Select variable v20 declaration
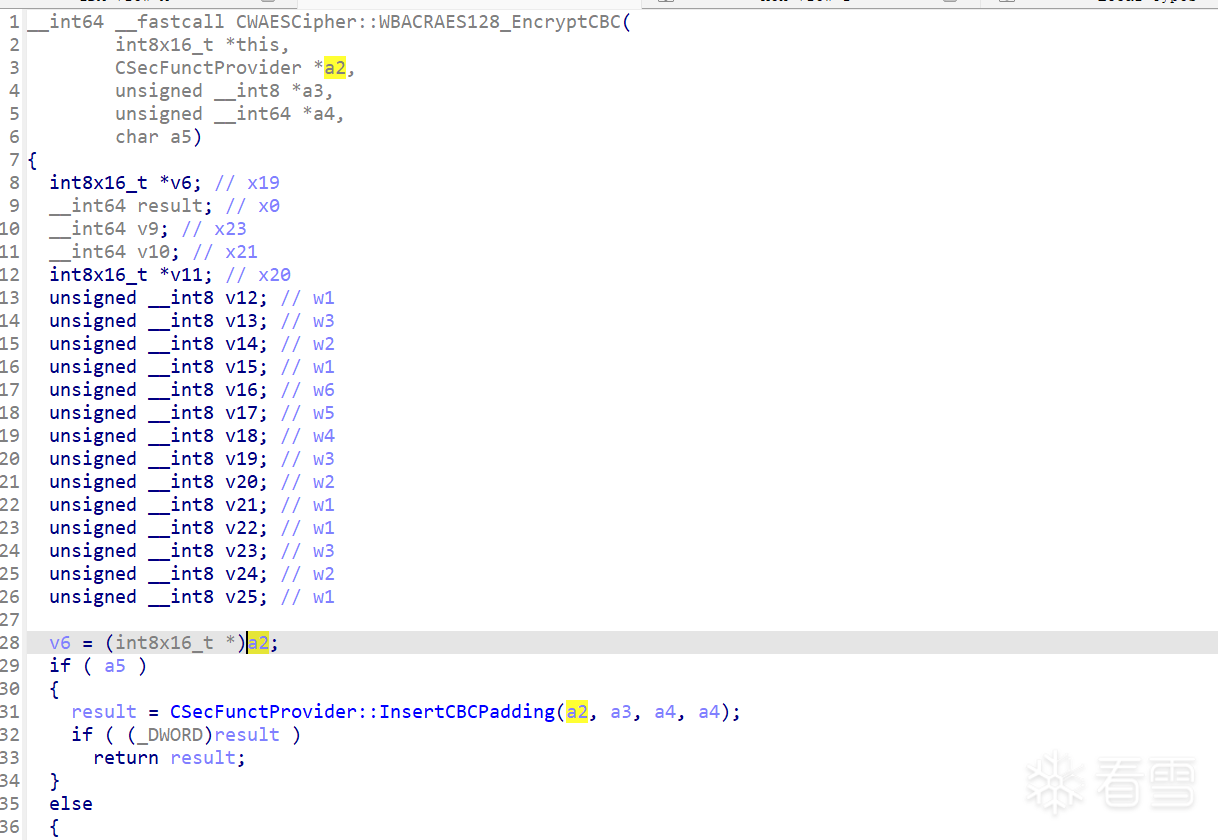The image size is (1218, 840). coord(241,481)
